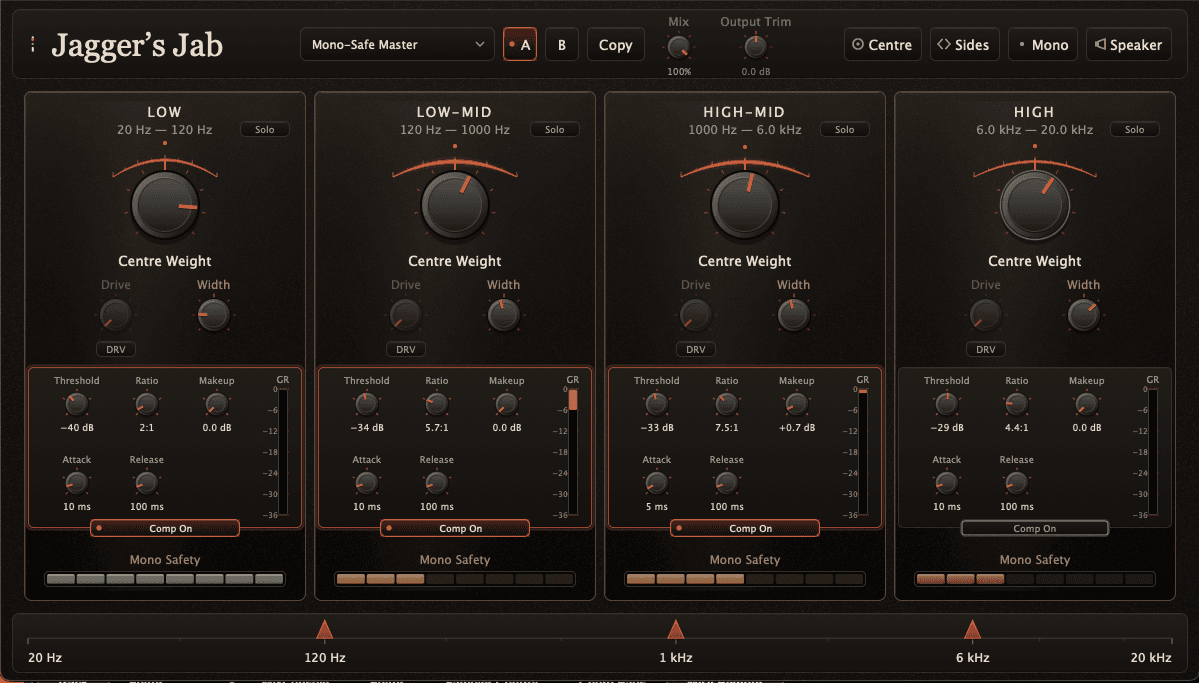Click the LOW band Mono Safety meter

click(164, 579)
